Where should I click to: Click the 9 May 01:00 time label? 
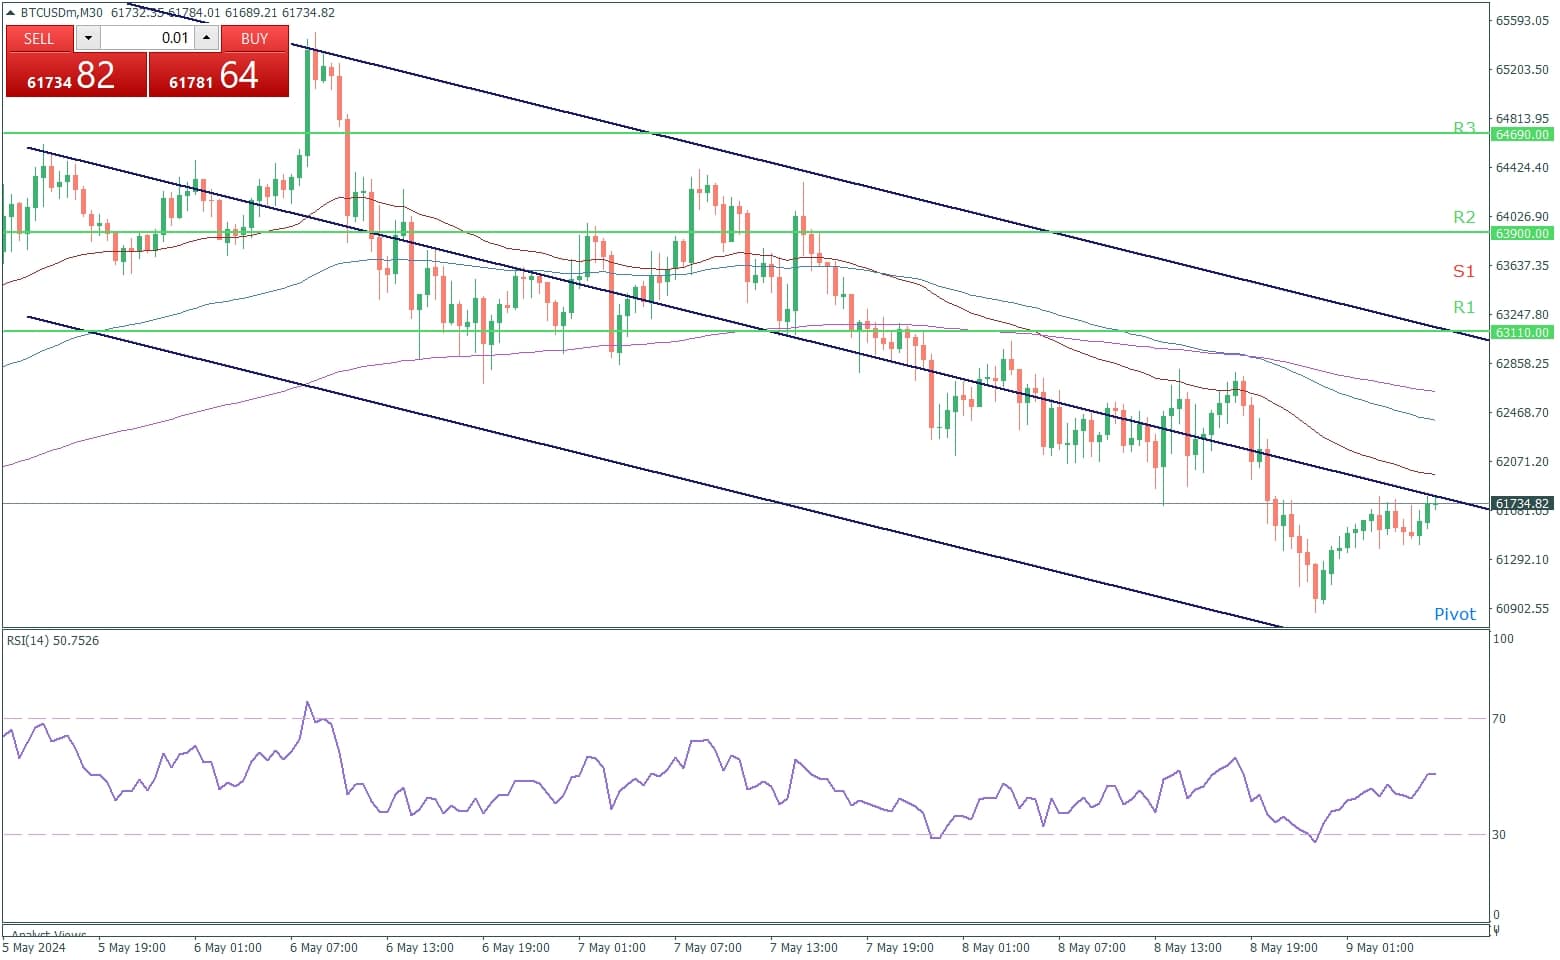point(1380,947)
